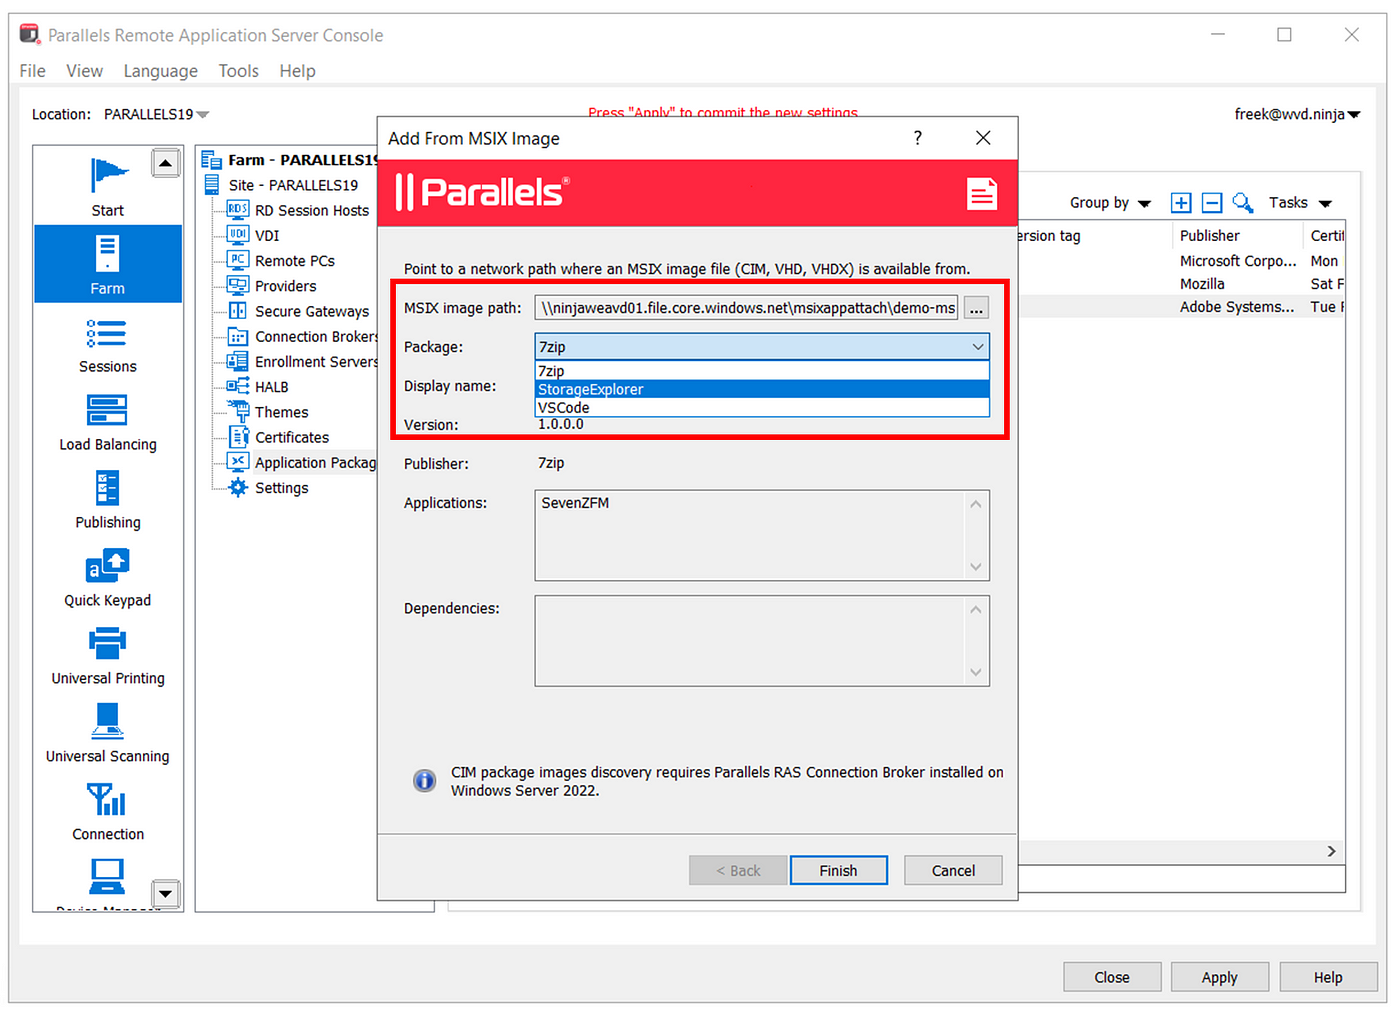1400x1009 pixels.
Task: Click the Apply button in console
Action: (x=1219, y=977)
